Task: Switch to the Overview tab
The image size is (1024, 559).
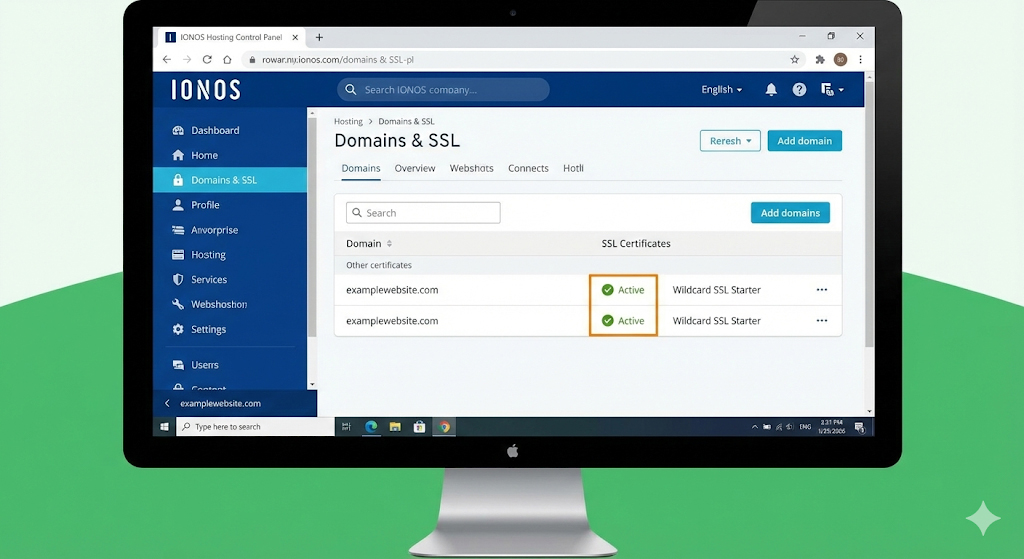Action: pos(415,168)
